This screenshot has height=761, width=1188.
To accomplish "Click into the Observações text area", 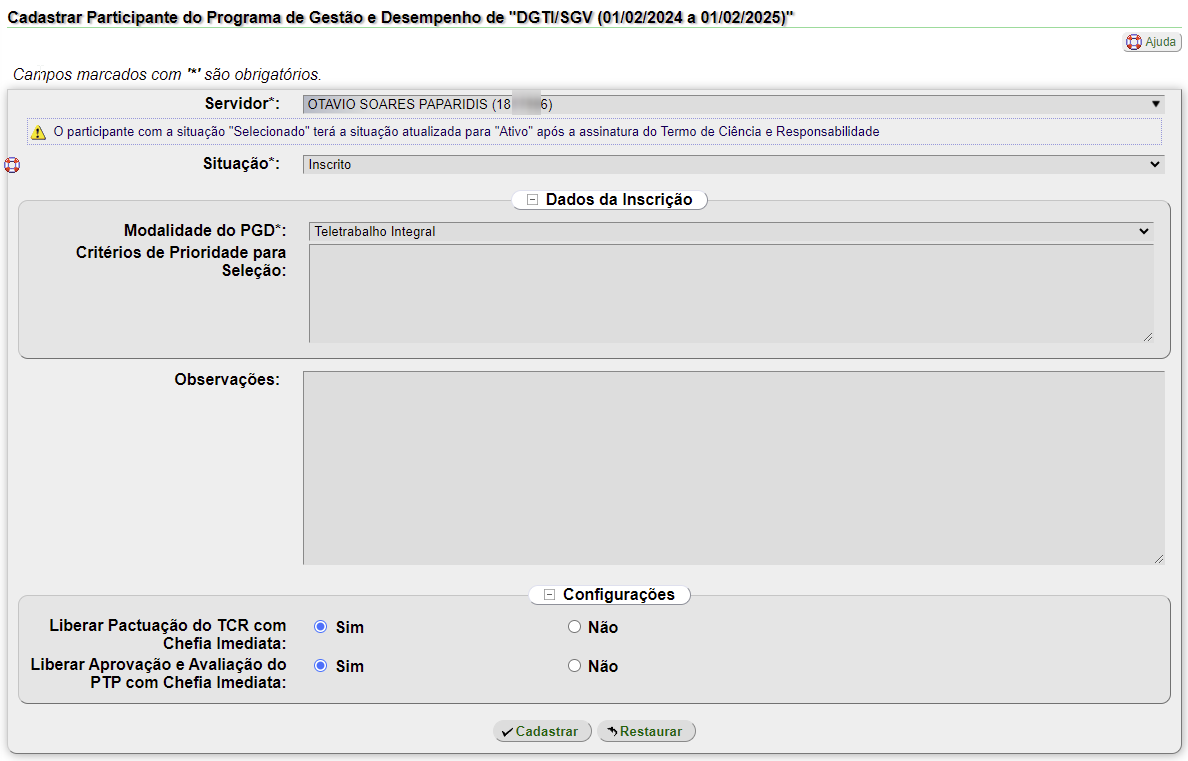I will 733,468.
